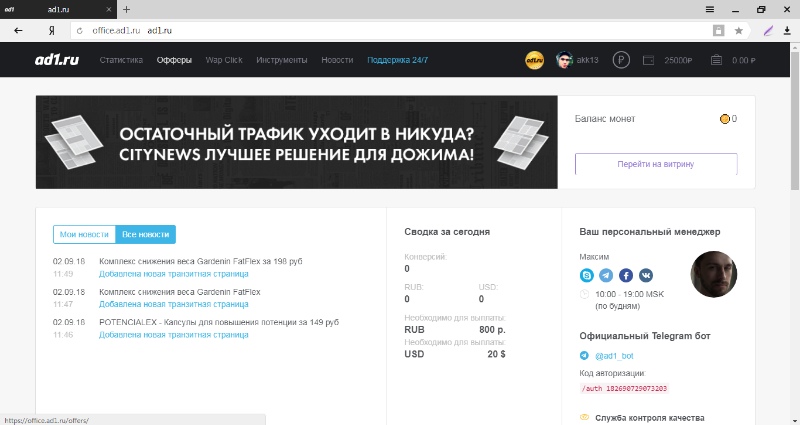Open browser downloads arrow icon
The width and height of the screenshot is (800, 425).
(x=786, y=31)
